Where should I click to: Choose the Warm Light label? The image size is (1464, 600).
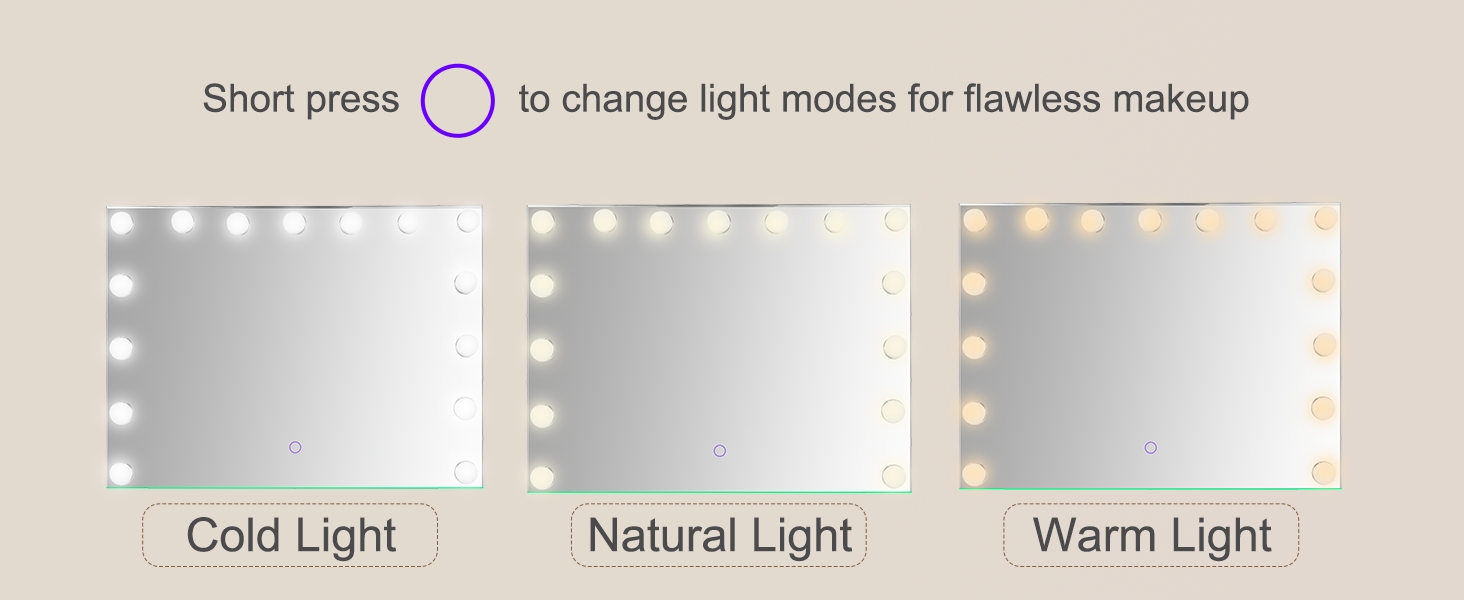1151,535
